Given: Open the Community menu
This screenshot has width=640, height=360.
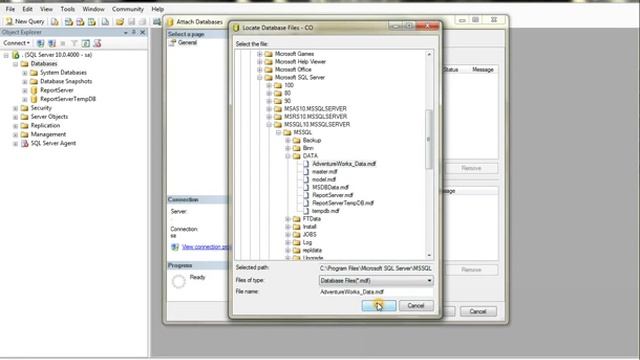Looking at the screenshot, I should (x=128, y=9).
